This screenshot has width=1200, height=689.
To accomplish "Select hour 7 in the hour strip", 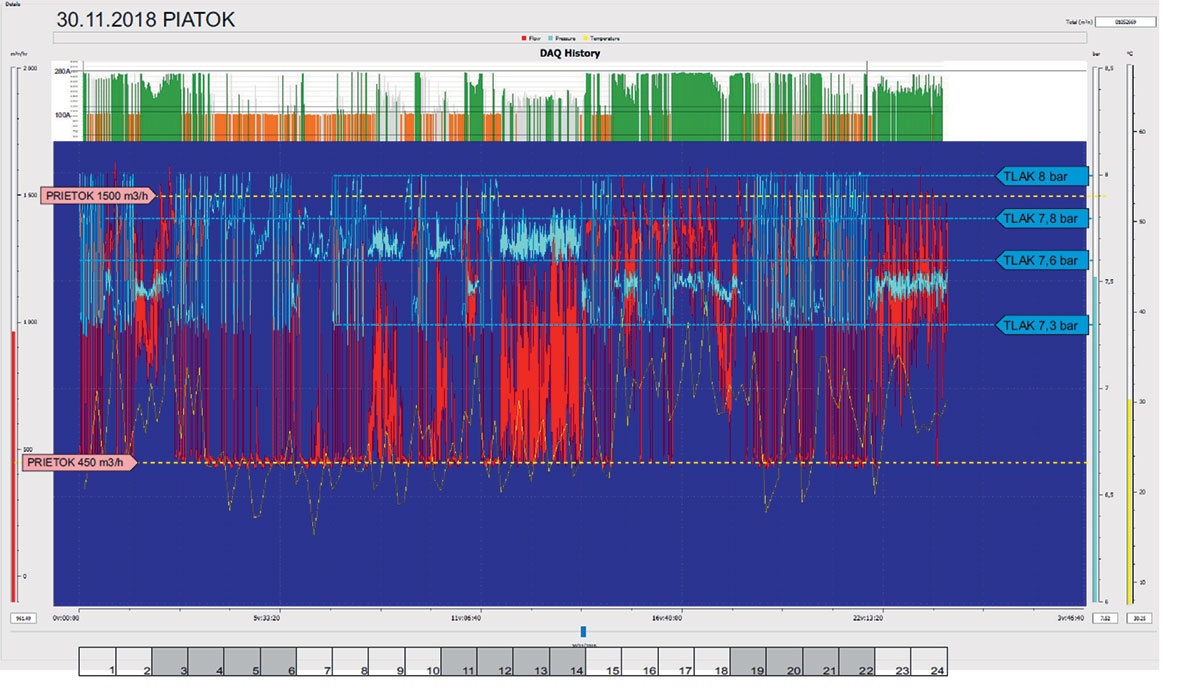I will click(314, 661).
